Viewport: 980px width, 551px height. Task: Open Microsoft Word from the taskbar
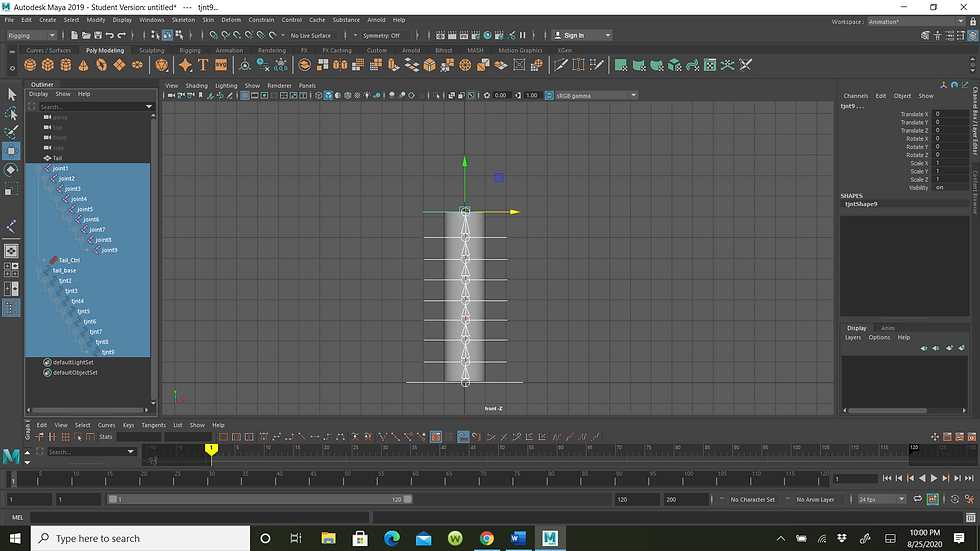coord(518,538)
